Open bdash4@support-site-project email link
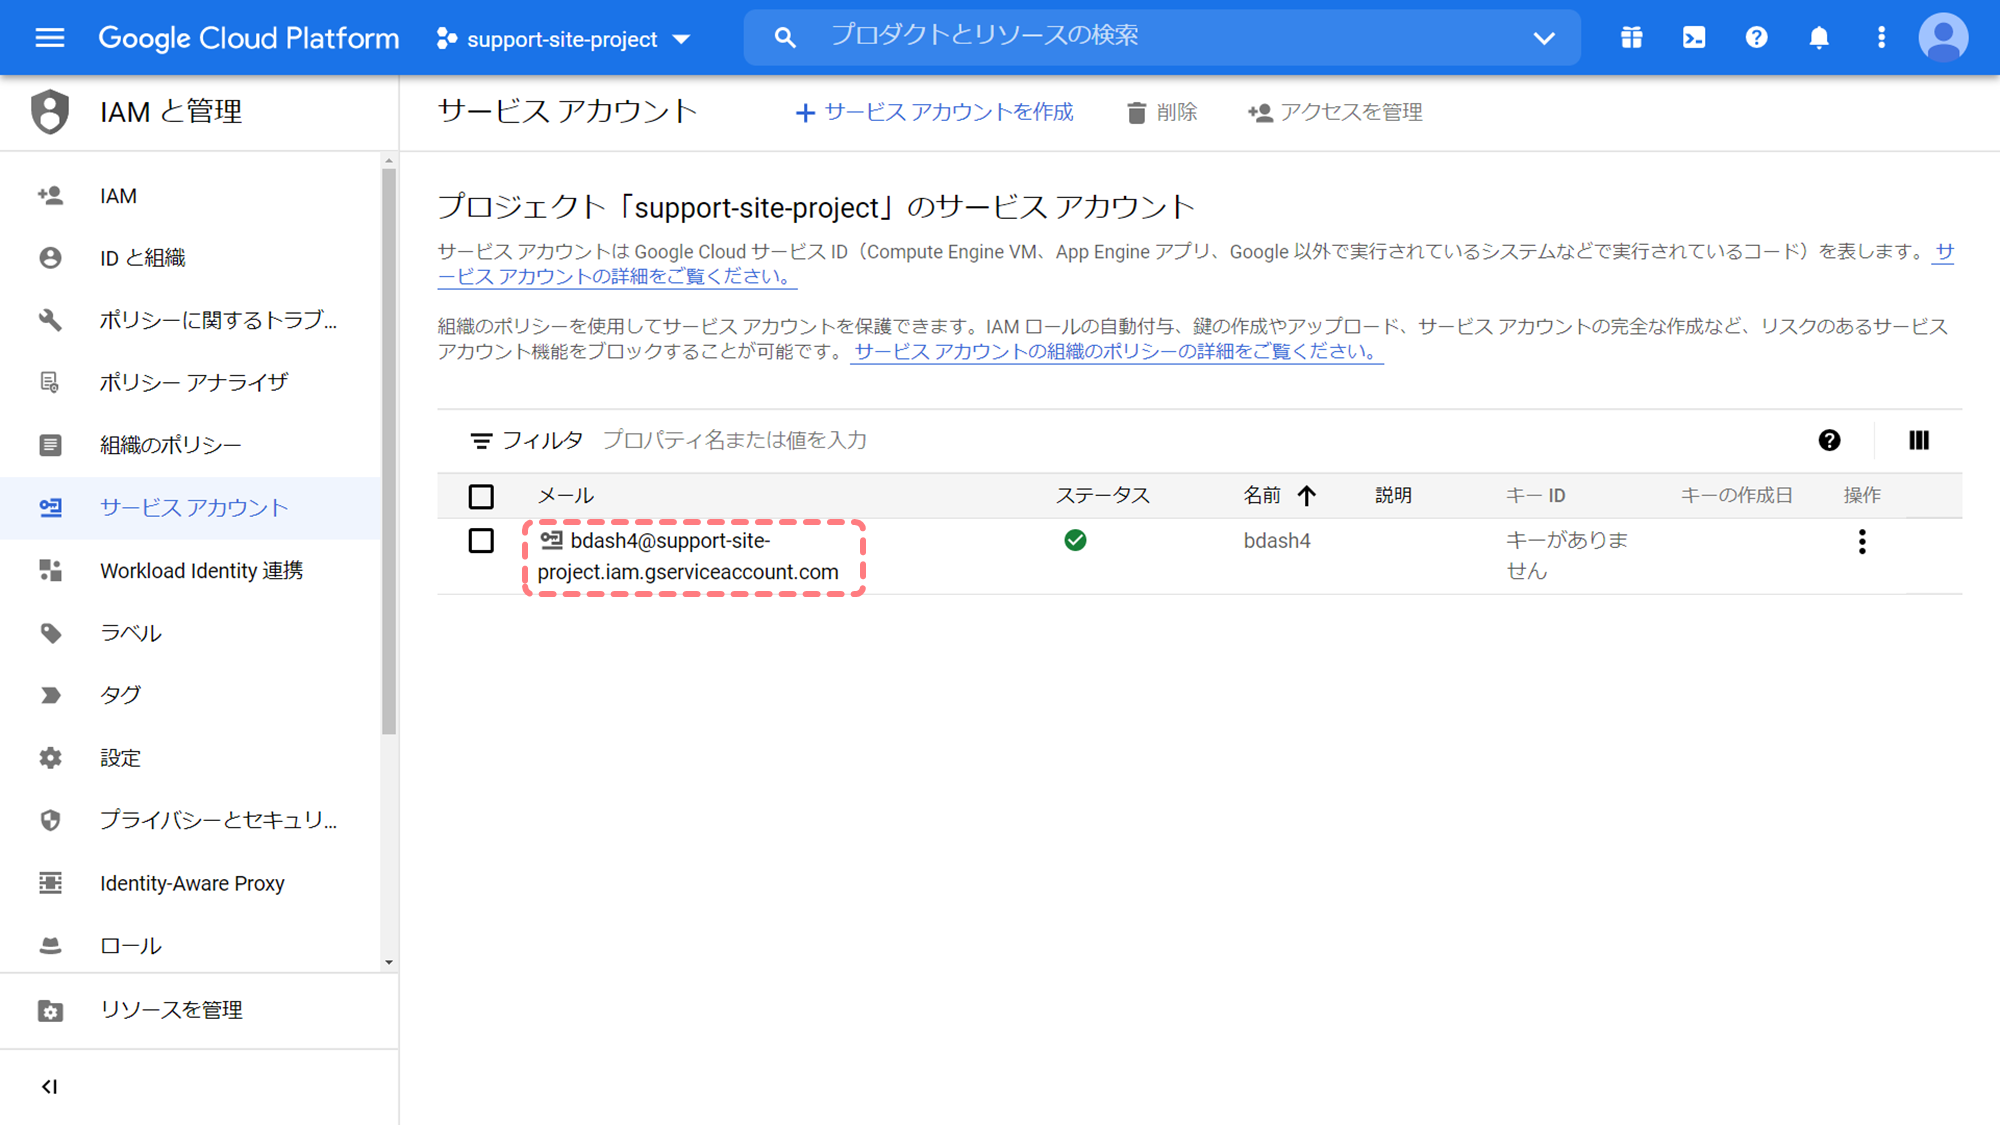The image size is (2000, 1125). (x=688, y=556)
